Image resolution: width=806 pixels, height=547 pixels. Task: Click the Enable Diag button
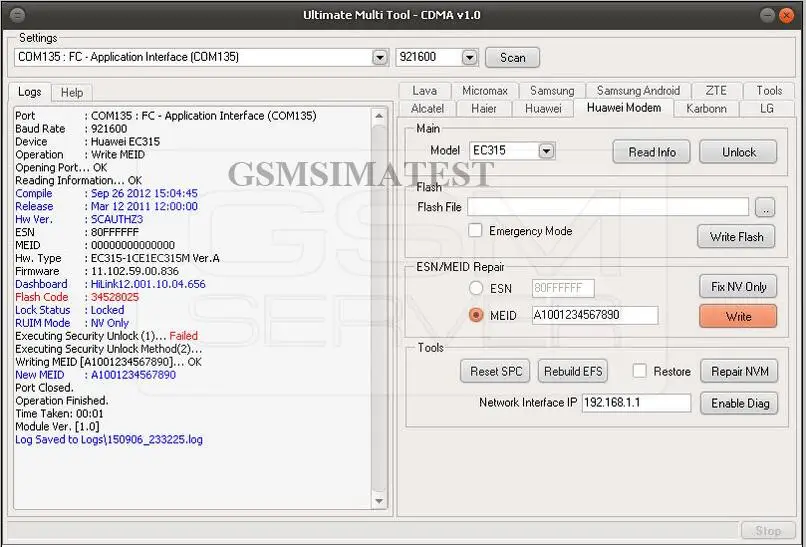(x=739, y=404)
